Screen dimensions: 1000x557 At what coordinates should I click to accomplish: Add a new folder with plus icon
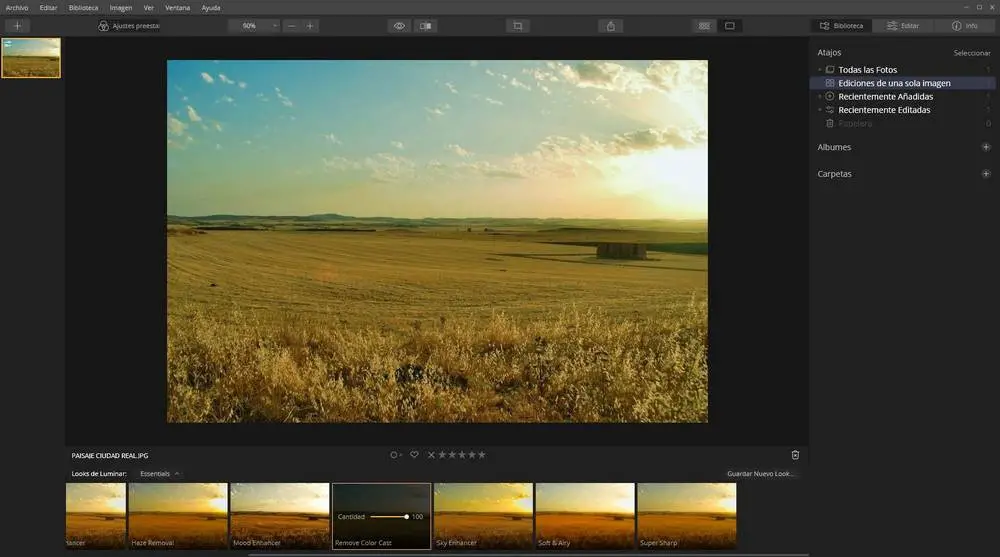point(985,174)
